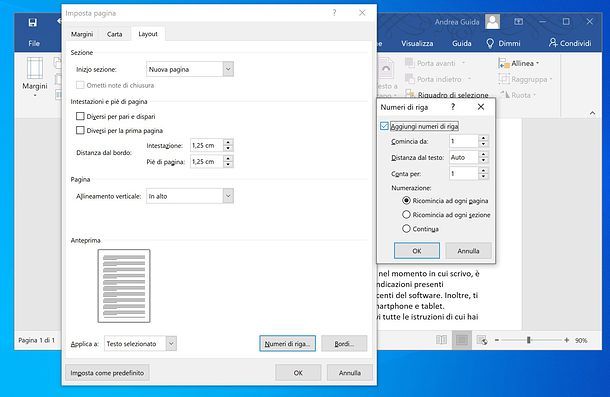The image size is (610, 397).
Task: Switch to Margini tab
Action: 82,34
